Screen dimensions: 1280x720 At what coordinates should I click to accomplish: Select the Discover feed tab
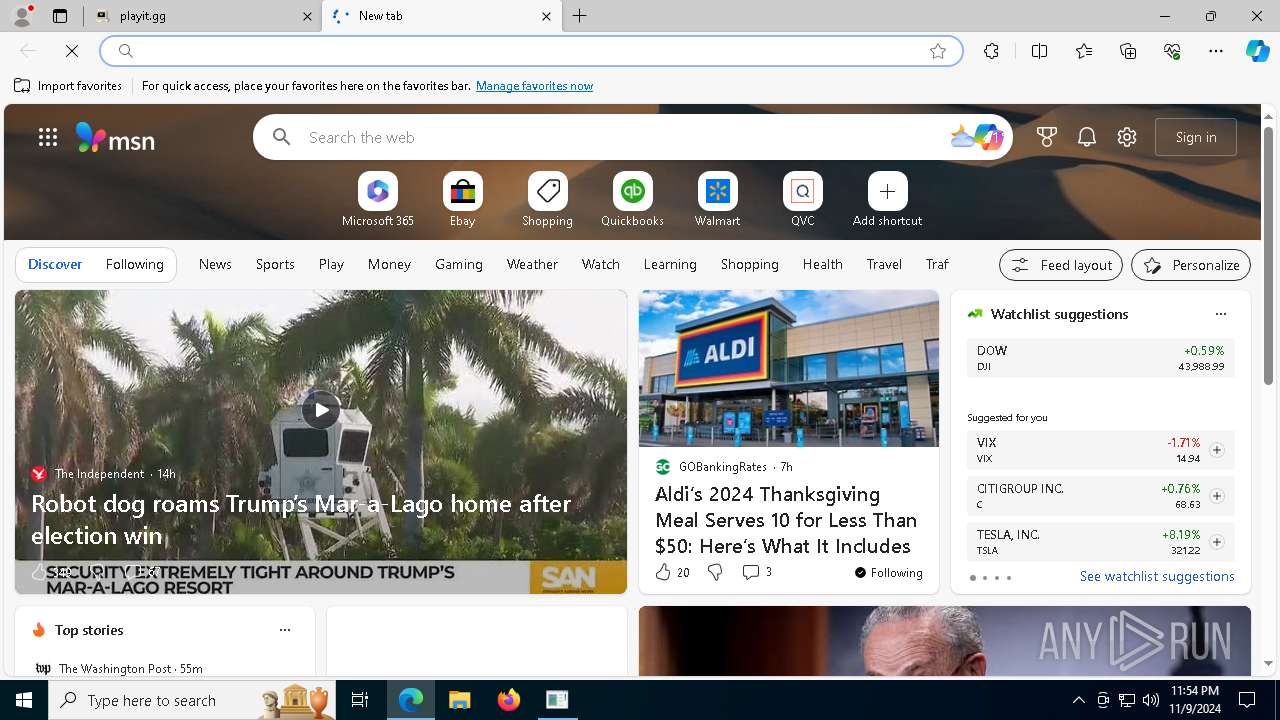click(x=55, y=264)
